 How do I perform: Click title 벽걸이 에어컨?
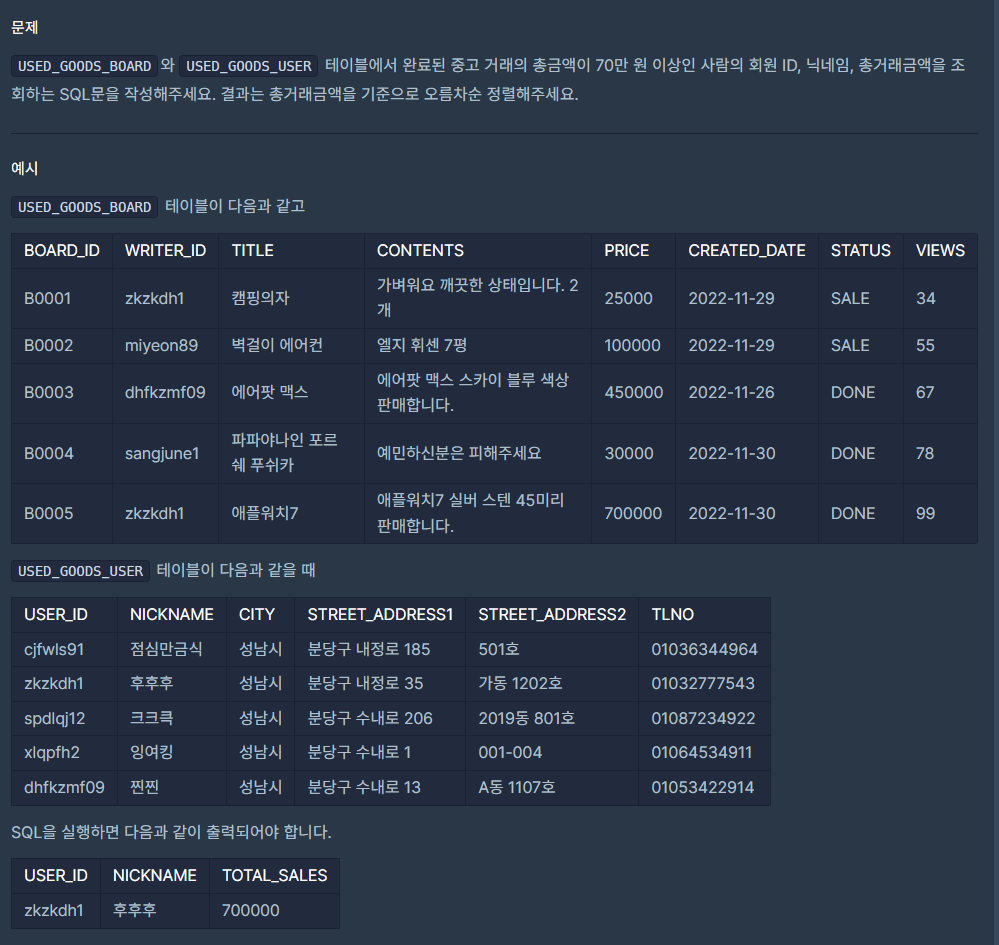pyautogui.click(x=277, y=345)
